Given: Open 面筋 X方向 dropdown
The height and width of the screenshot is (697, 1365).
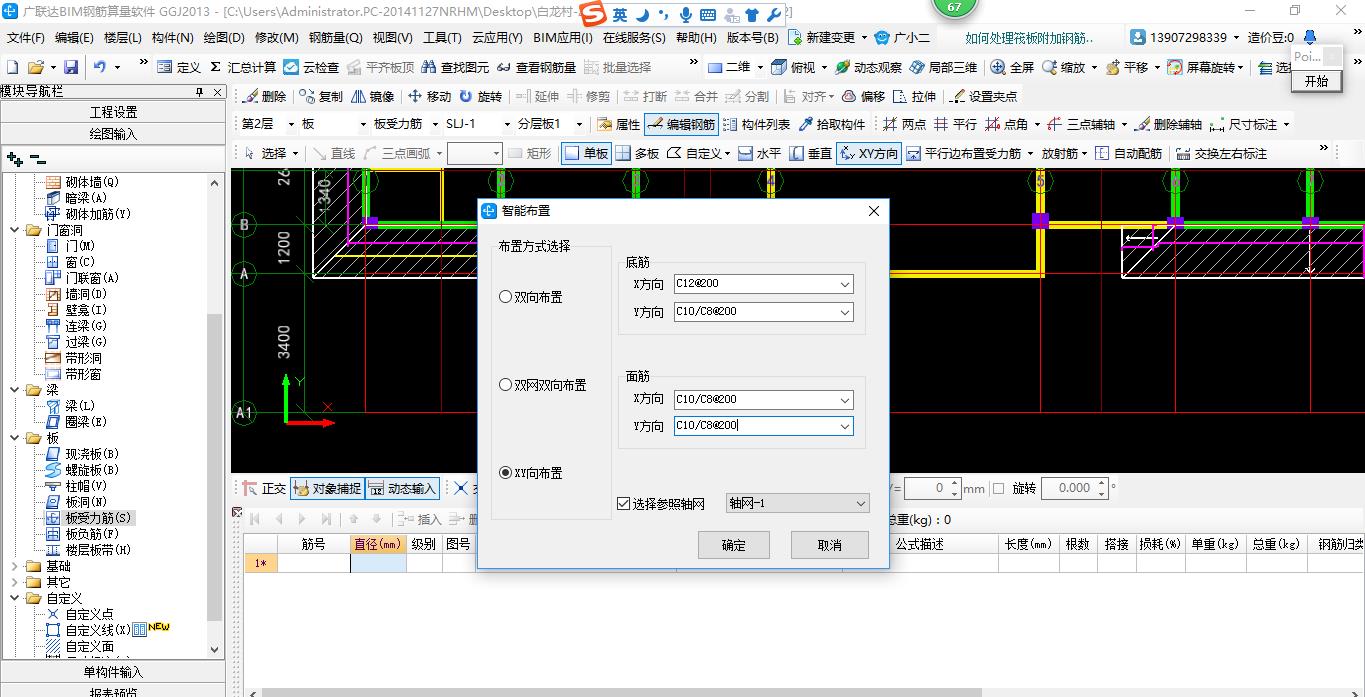Looking at the screenshot, I should click(x=845, y=399).
